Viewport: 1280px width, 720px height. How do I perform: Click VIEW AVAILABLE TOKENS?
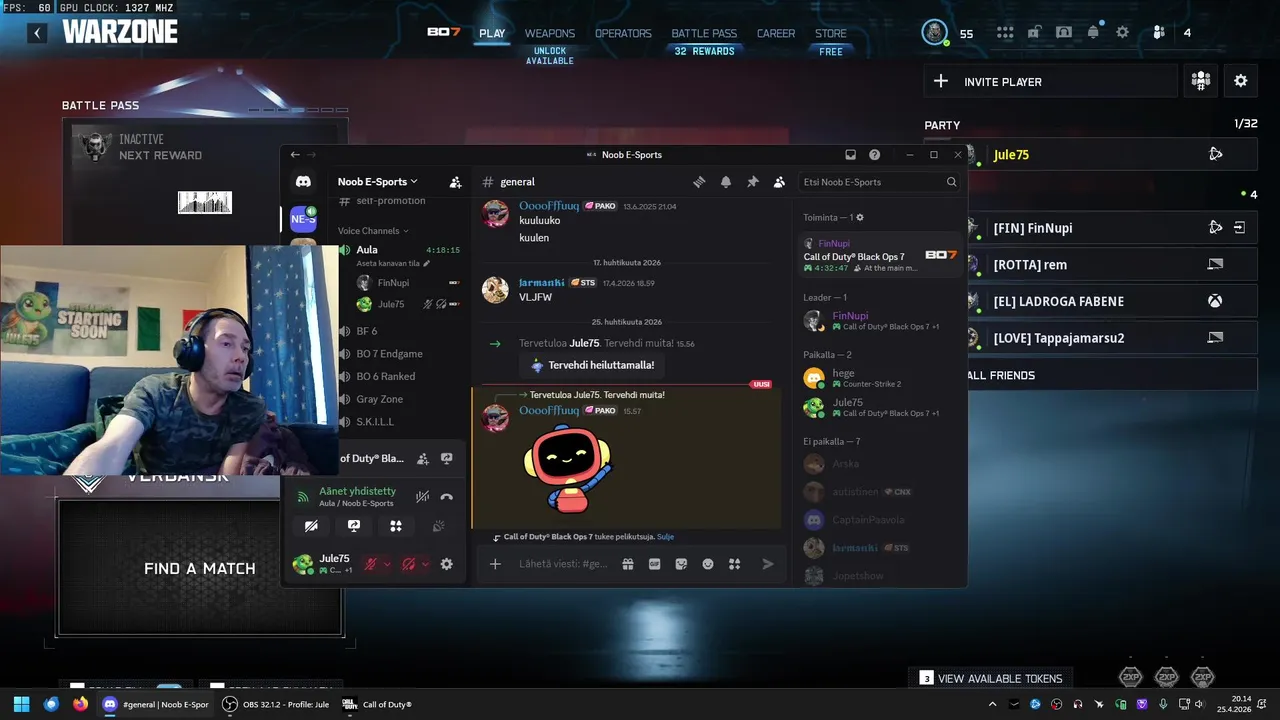[991, 678]
